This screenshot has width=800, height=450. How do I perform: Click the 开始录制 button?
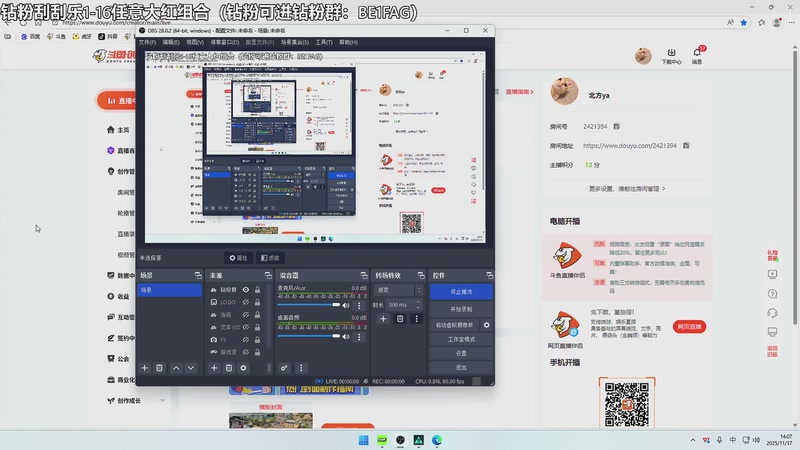click(x=461, y=309)
